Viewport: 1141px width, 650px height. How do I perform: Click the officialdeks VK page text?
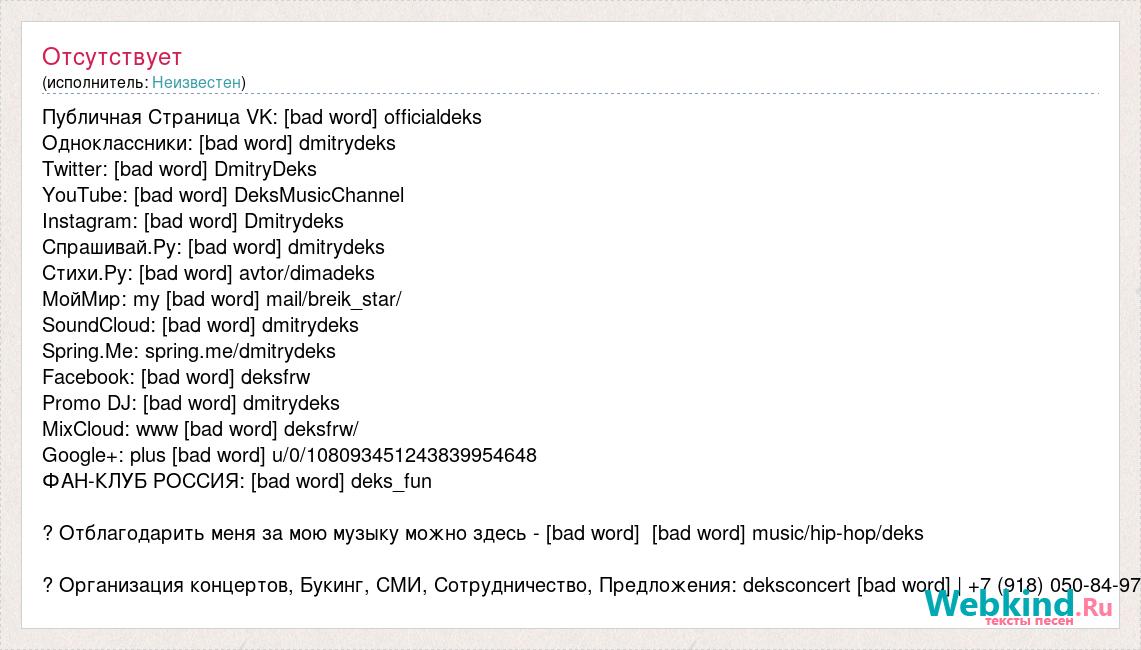[432, 117]
